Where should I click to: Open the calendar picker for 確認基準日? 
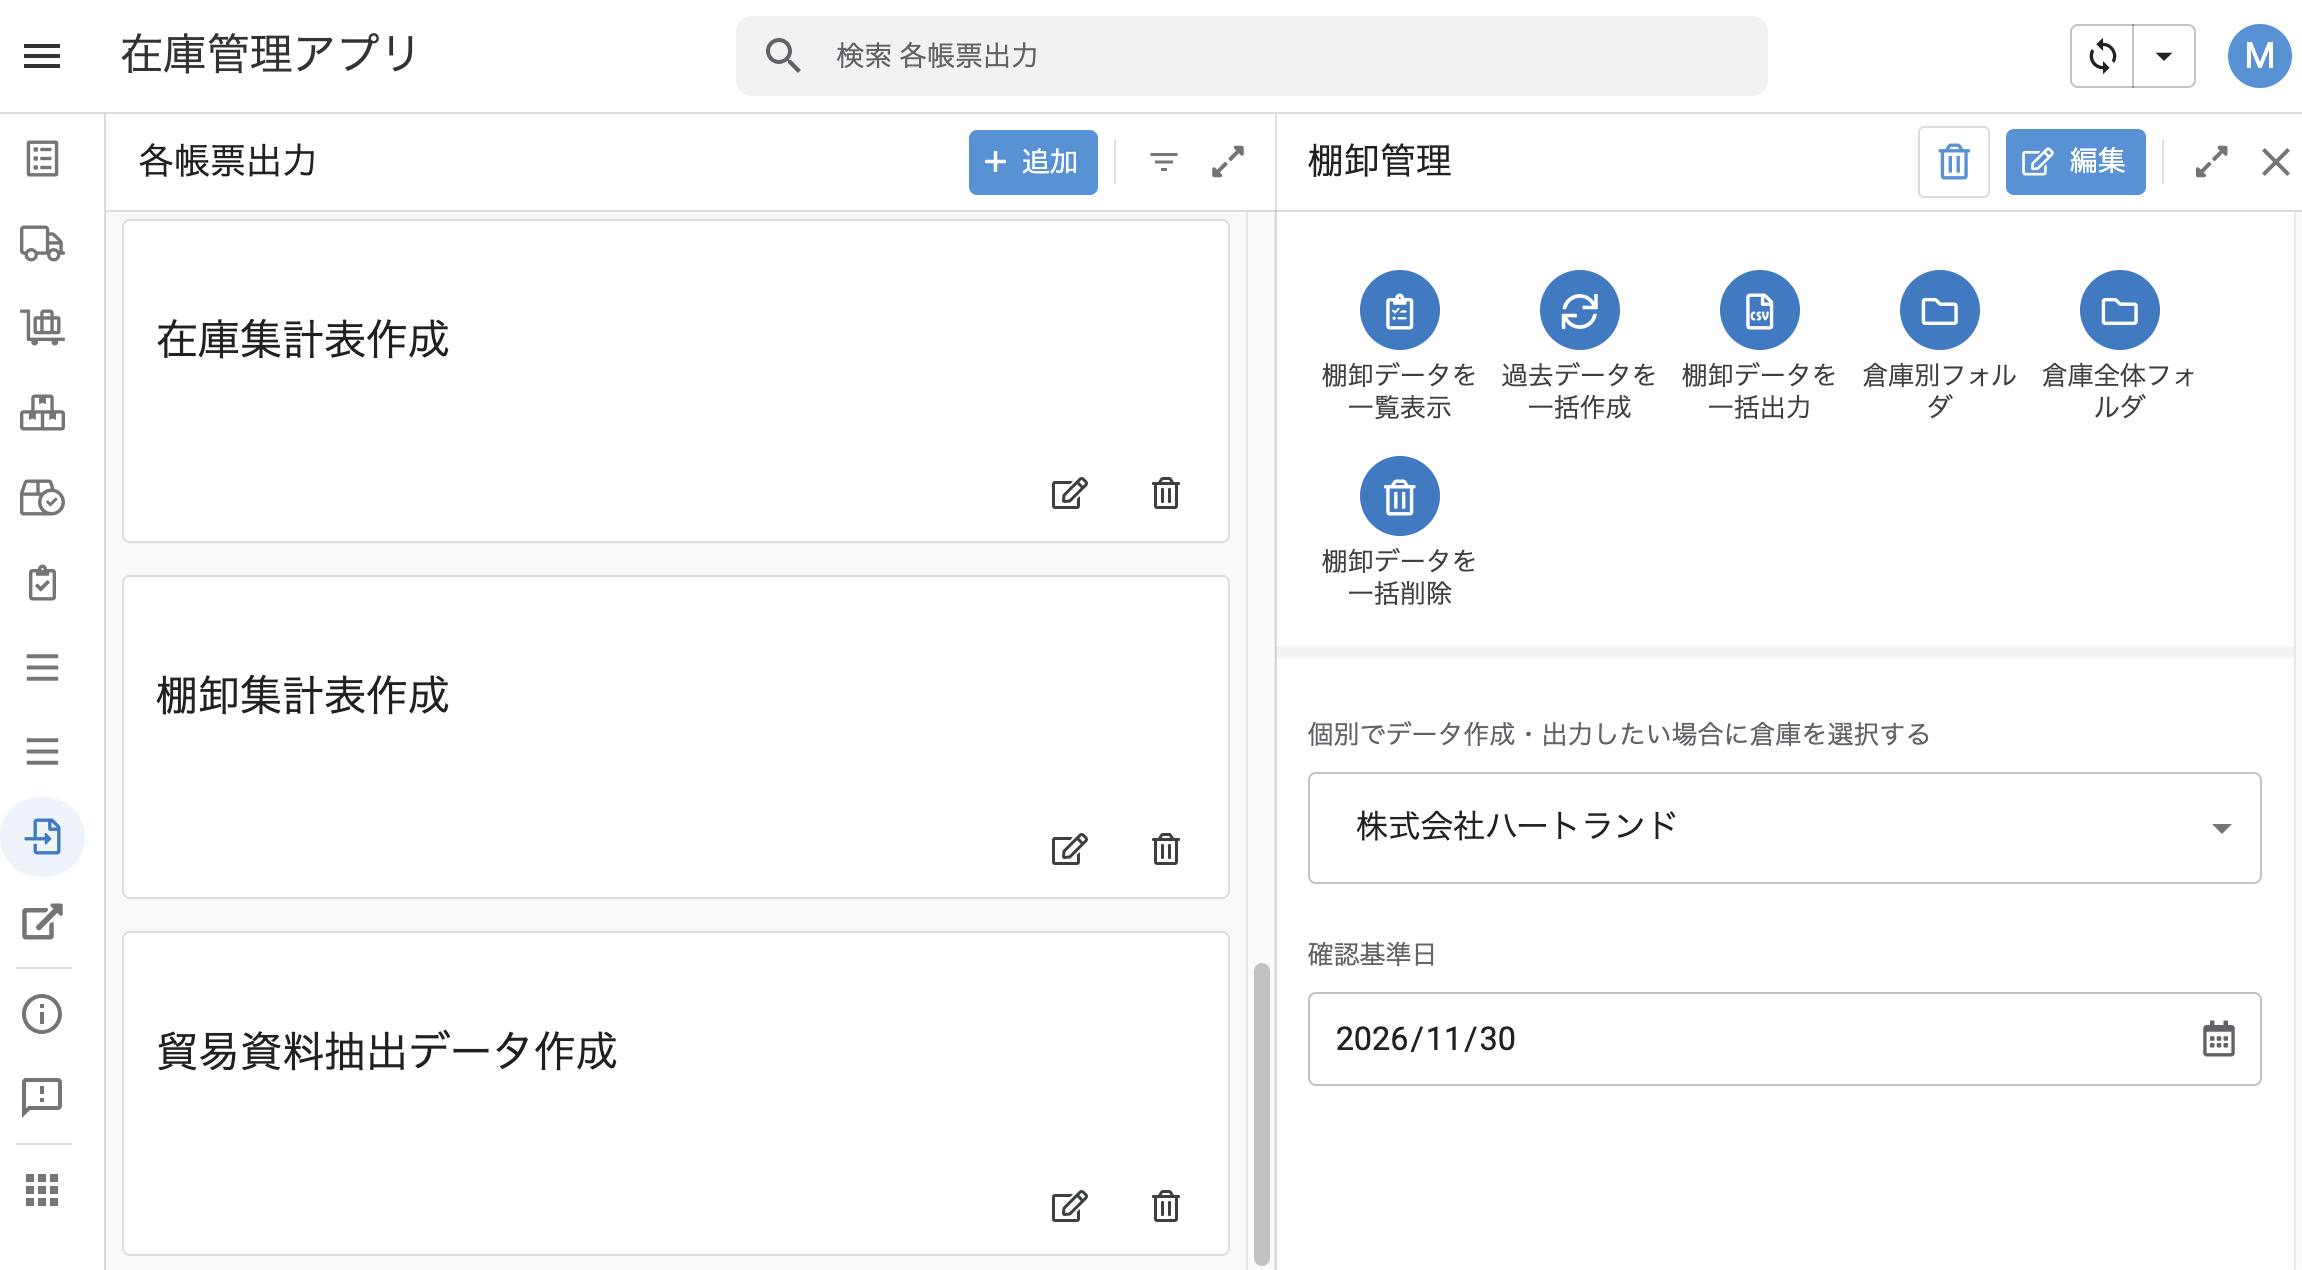(x=2218, y=1039)
